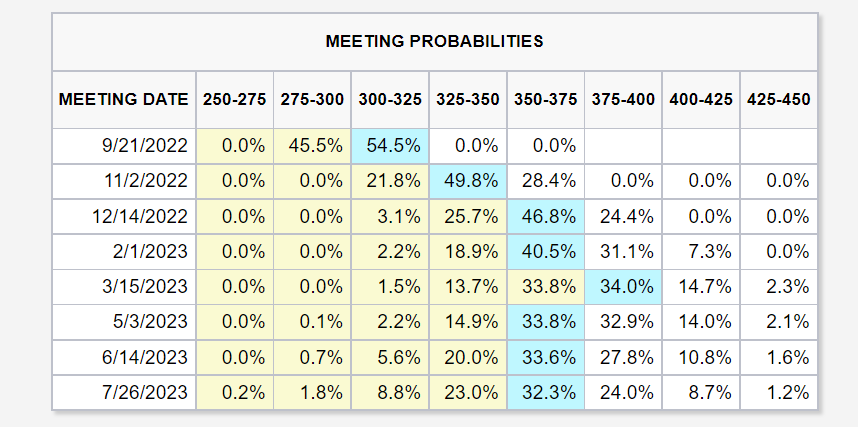Click the highlighted 54.5% cell
The width and height of the screenshot is (858, 427).
(x=390, y=146)
